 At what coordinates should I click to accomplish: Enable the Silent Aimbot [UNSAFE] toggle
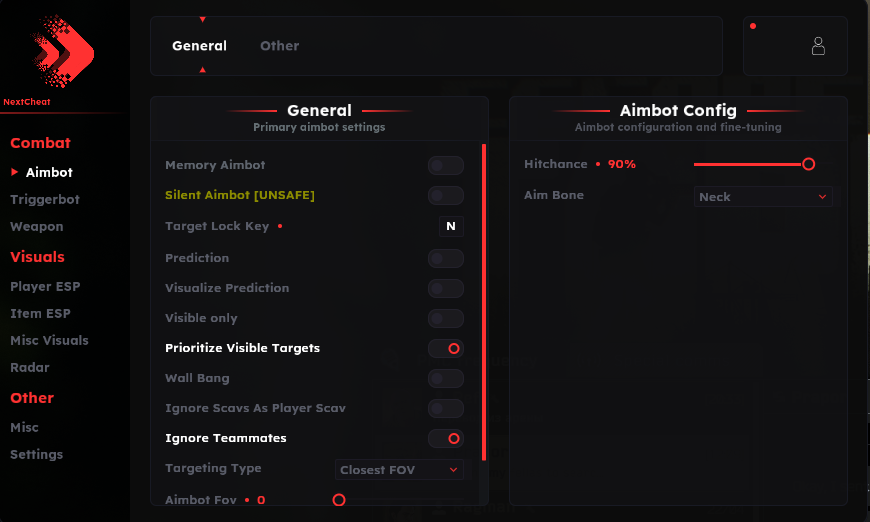[445, 196]
